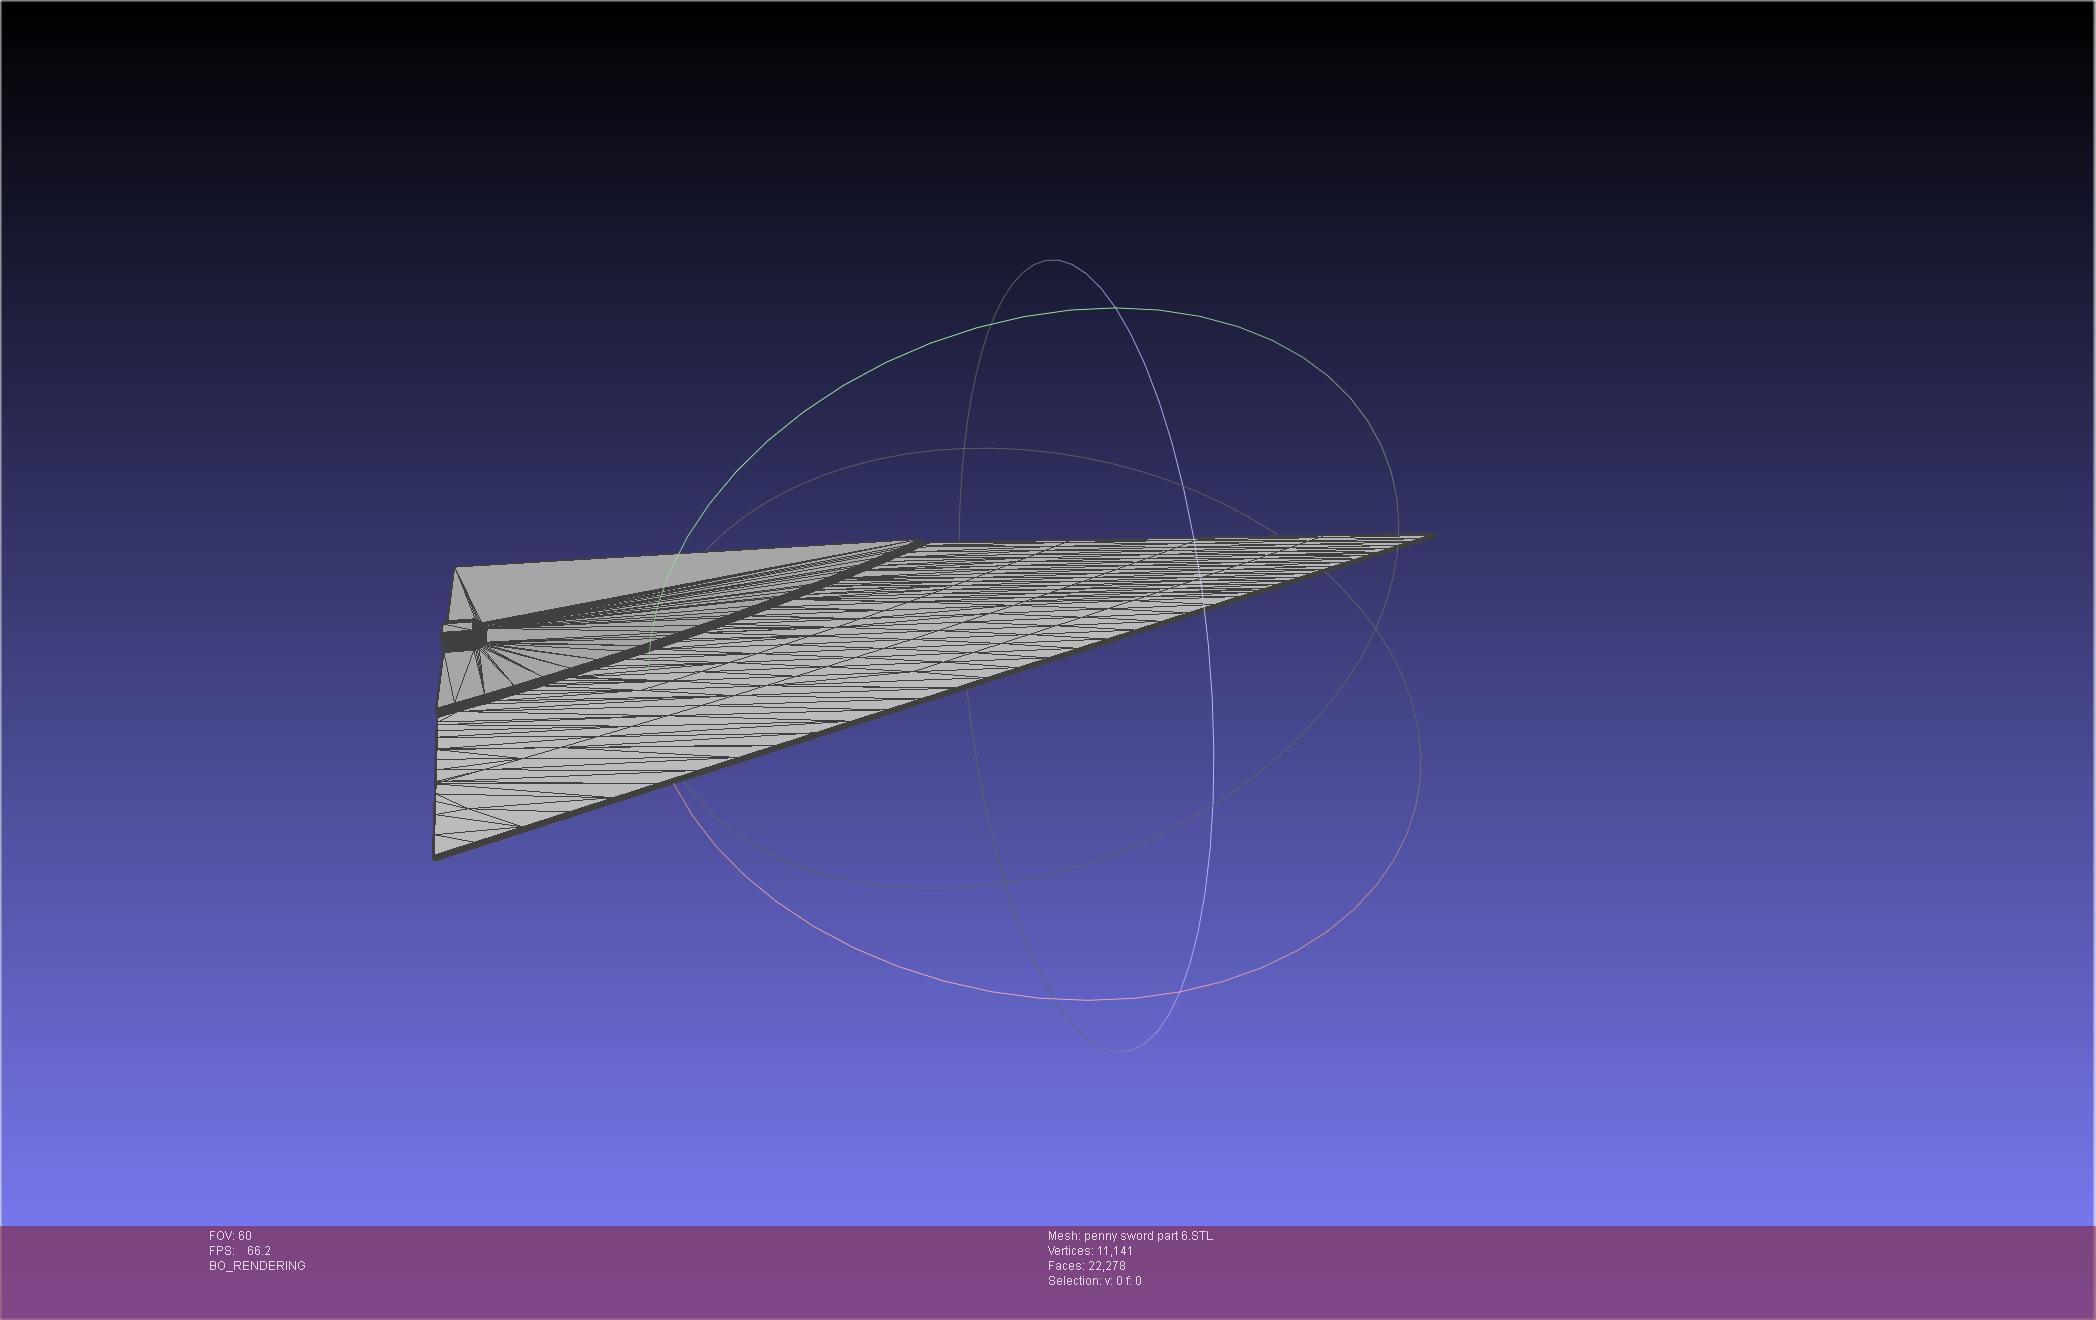2096x1320 pixels.
Task: Click the Faces: 22,278 label
Action: (x=1086, y=1266)
